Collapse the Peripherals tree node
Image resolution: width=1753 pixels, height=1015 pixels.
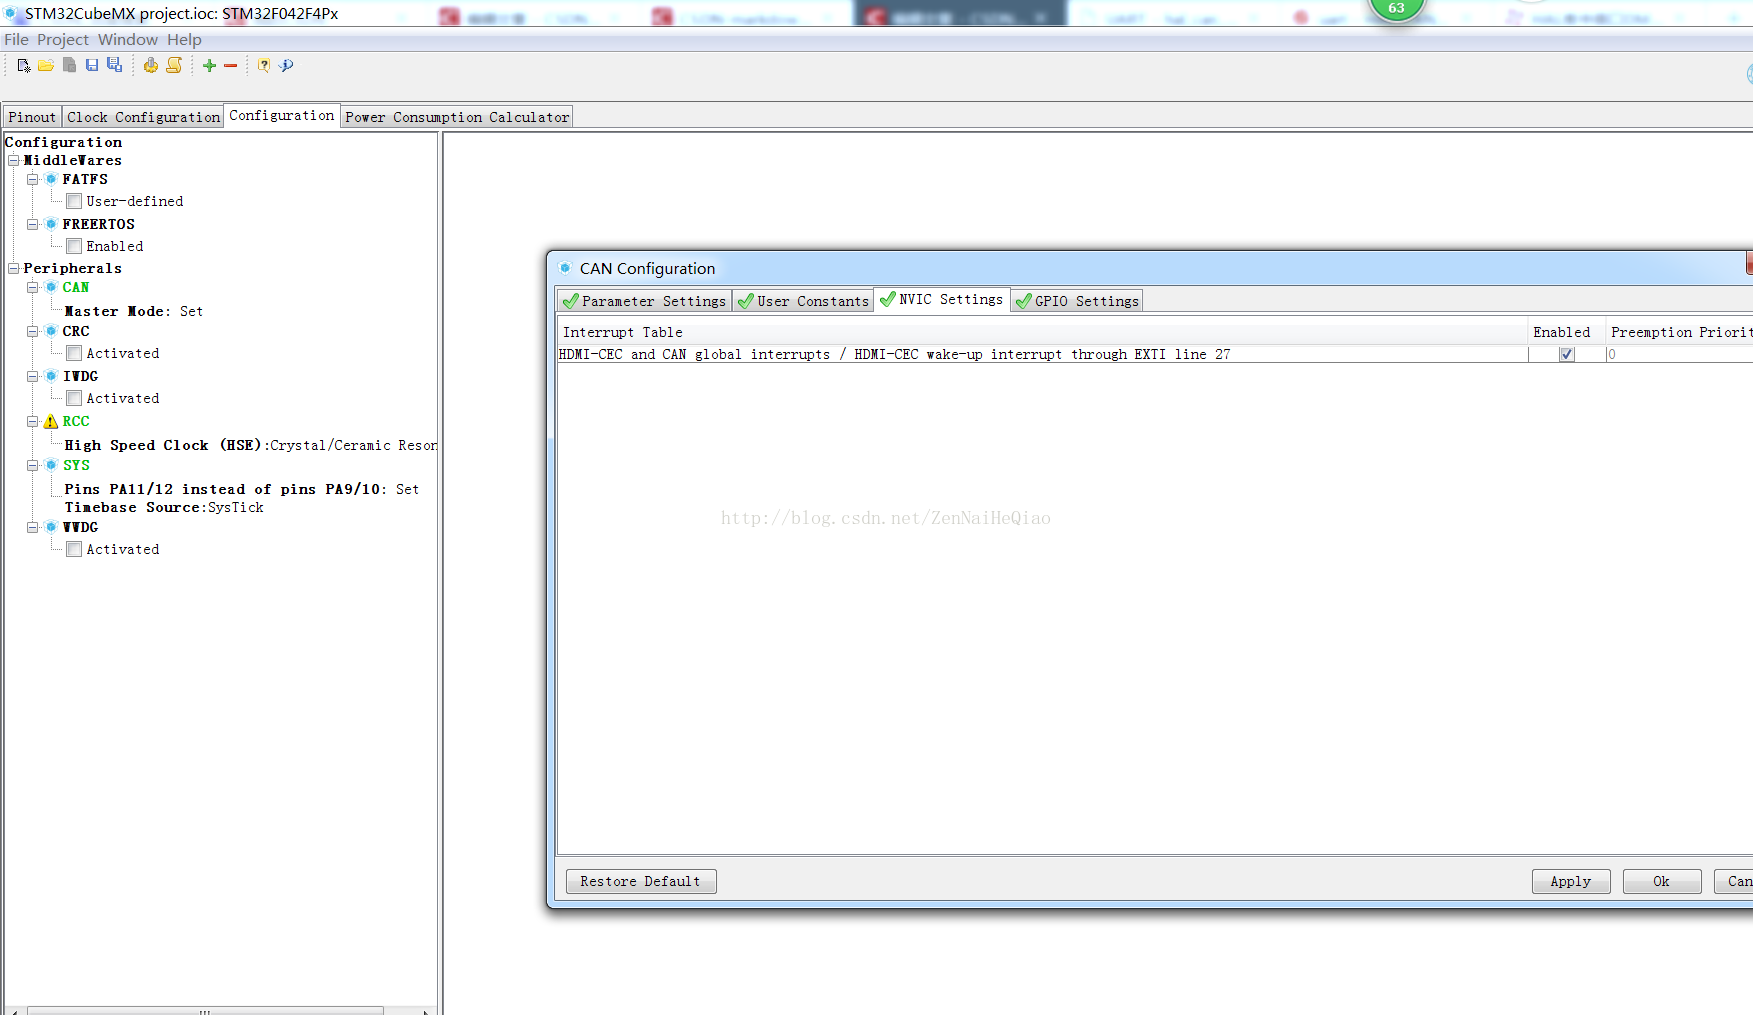point(14,269)
